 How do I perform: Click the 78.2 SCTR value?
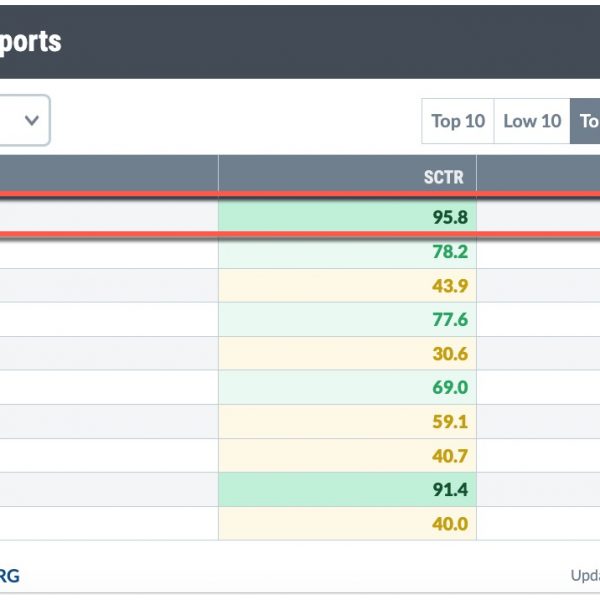click(450, 251)
